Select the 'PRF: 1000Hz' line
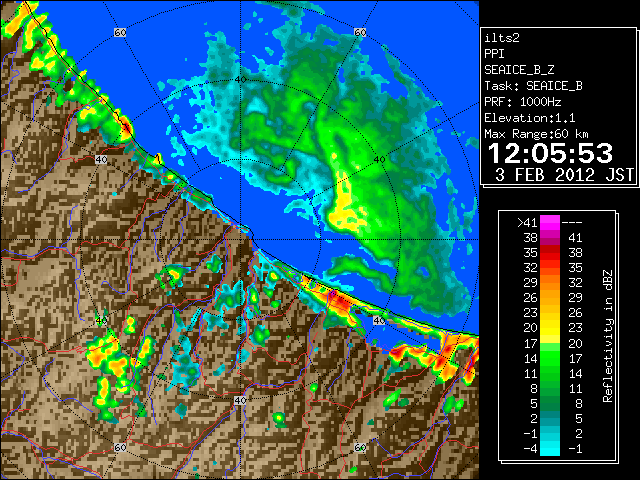 [523, 102]
